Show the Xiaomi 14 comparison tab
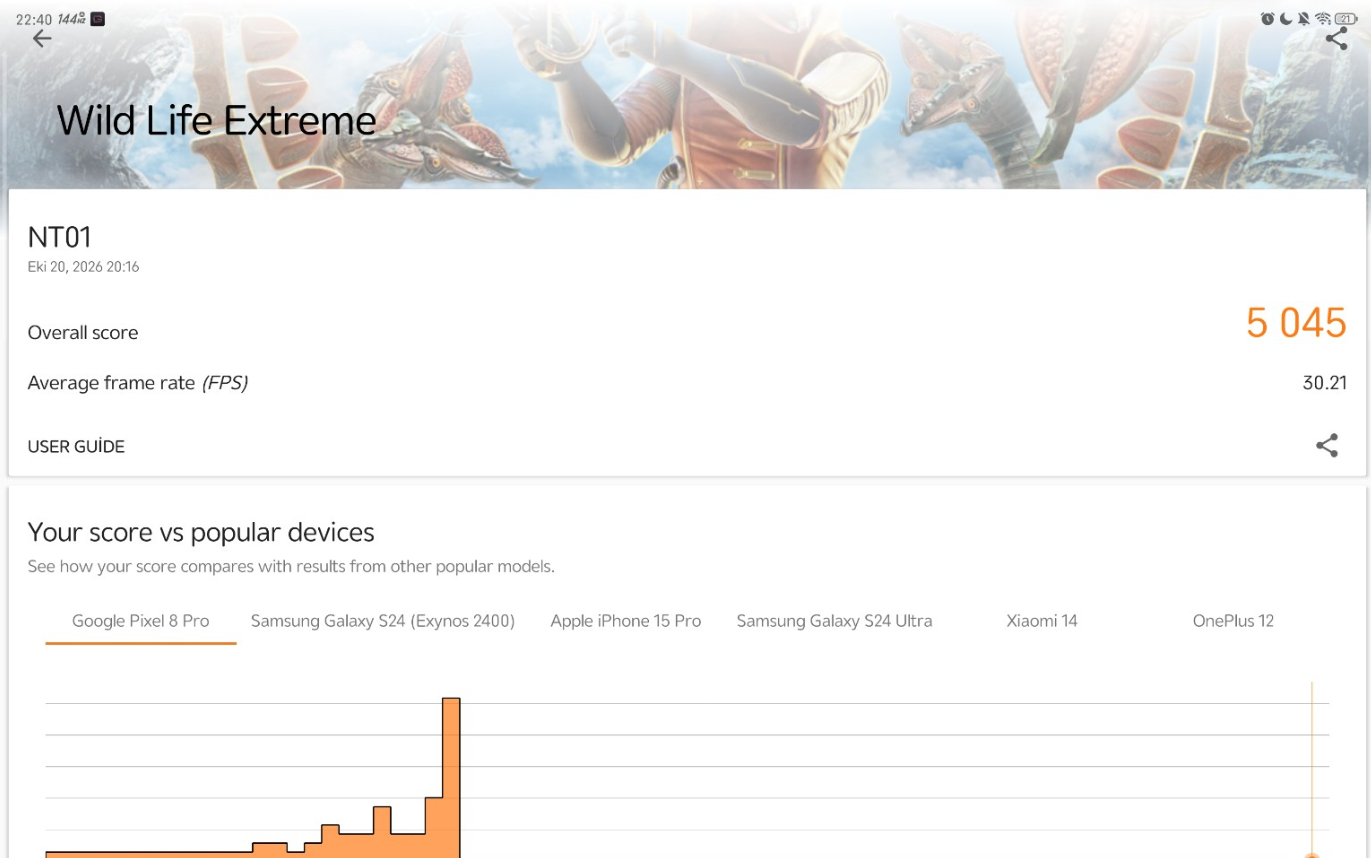Screen dimensions: 1371x858 click(1042, 621)
